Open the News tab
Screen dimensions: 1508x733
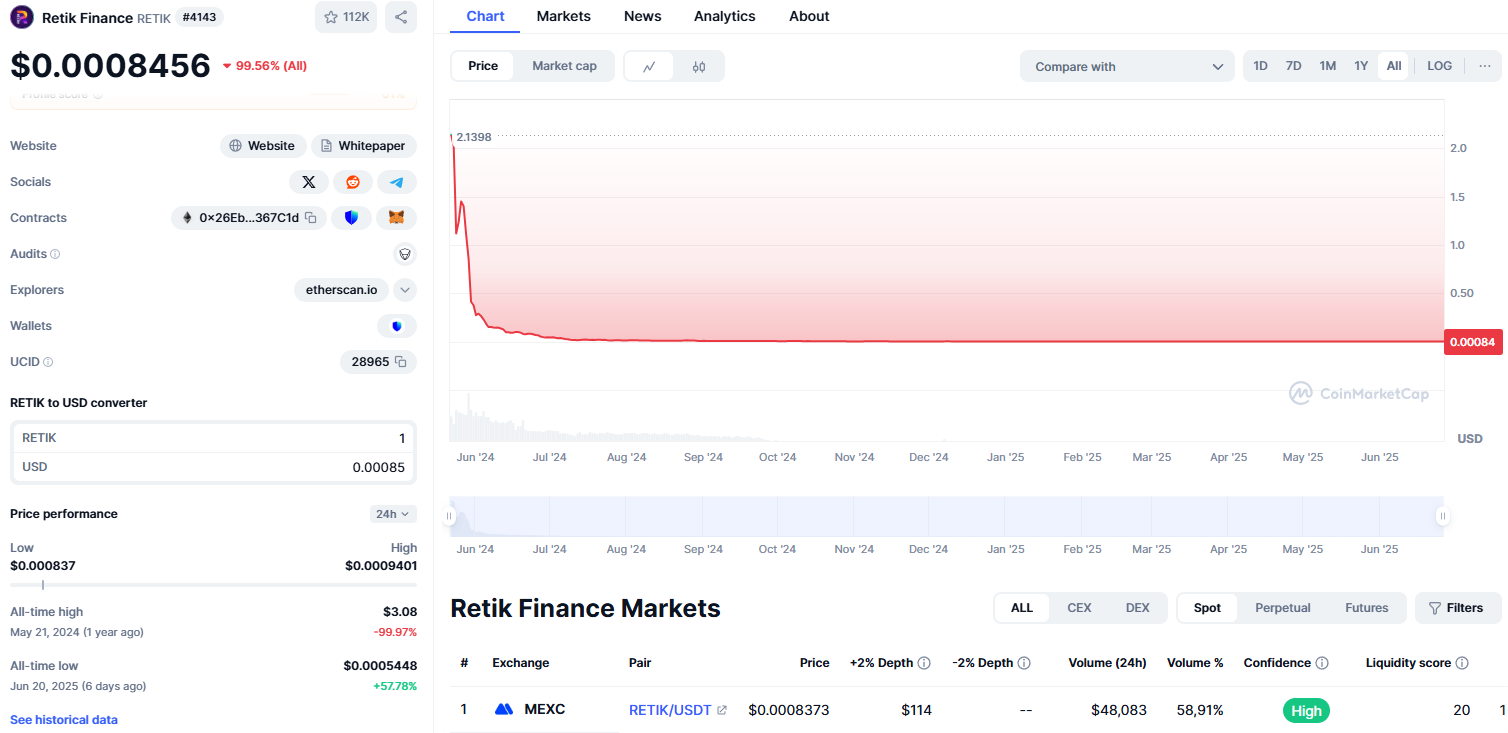642,16
